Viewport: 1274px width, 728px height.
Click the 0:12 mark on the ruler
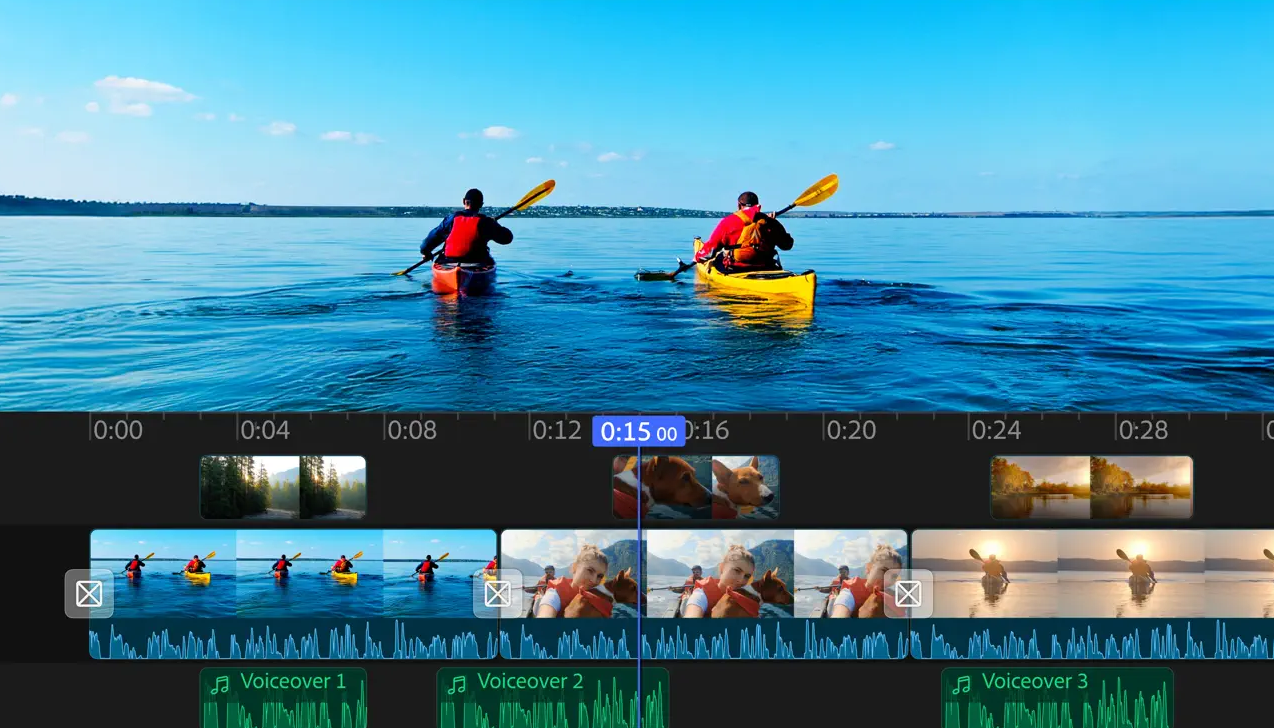point(557,431)
